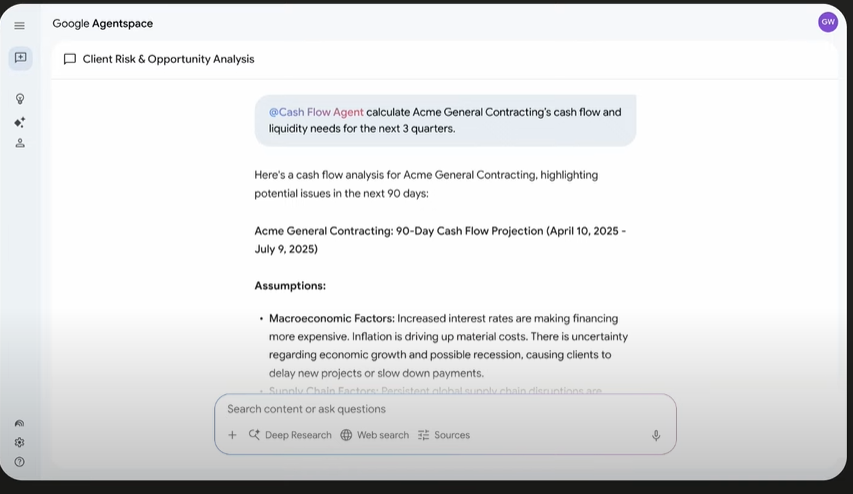Image resolution: width=853 pixels, height=494 pixels.
Task: Click the plus attach icon
Action: point(232,435)
